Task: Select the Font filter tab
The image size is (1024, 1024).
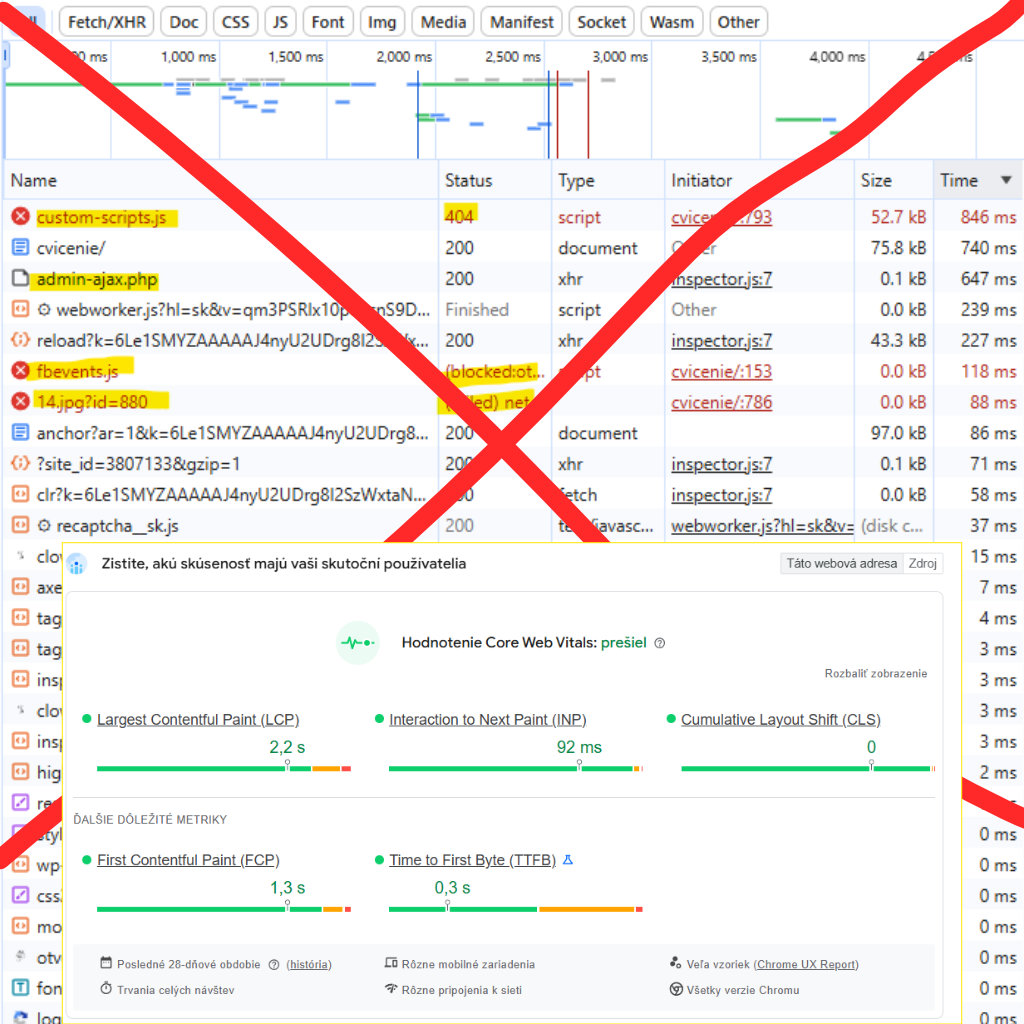Action: click(328, 22)
